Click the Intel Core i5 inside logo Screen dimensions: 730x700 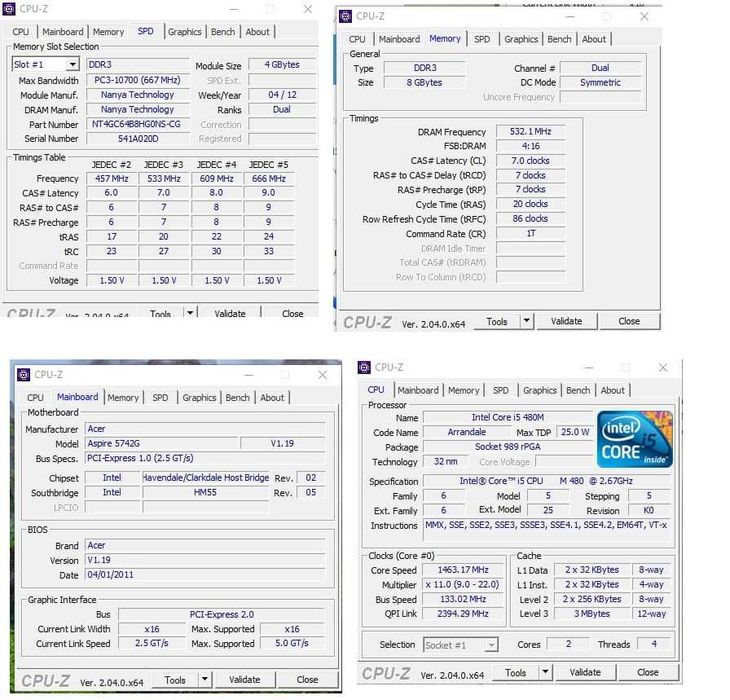click(x=635, y=439)
